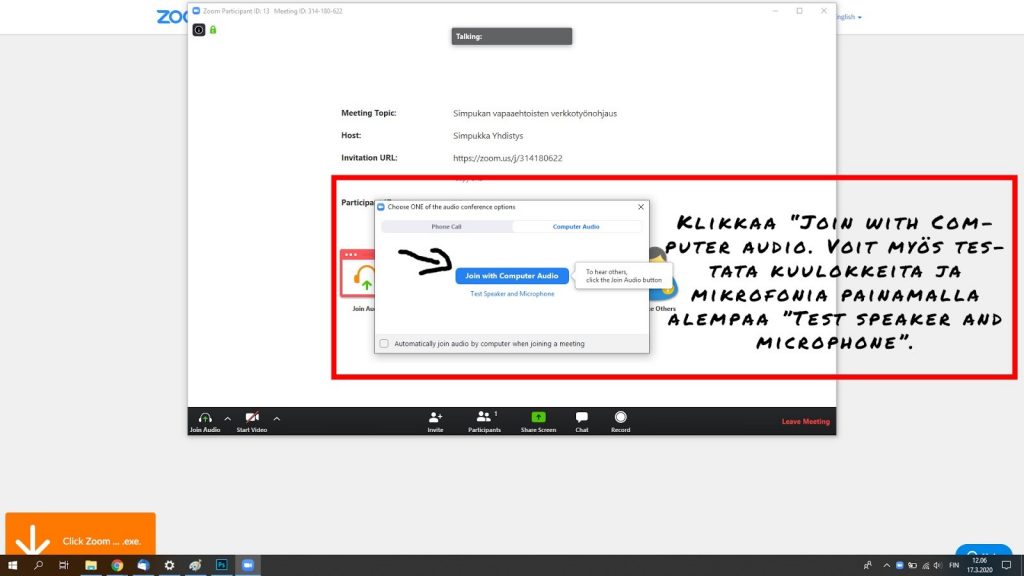Open Settings gear from the taskbar
This screenshot has height=576, width=1024.
[169, 566]
